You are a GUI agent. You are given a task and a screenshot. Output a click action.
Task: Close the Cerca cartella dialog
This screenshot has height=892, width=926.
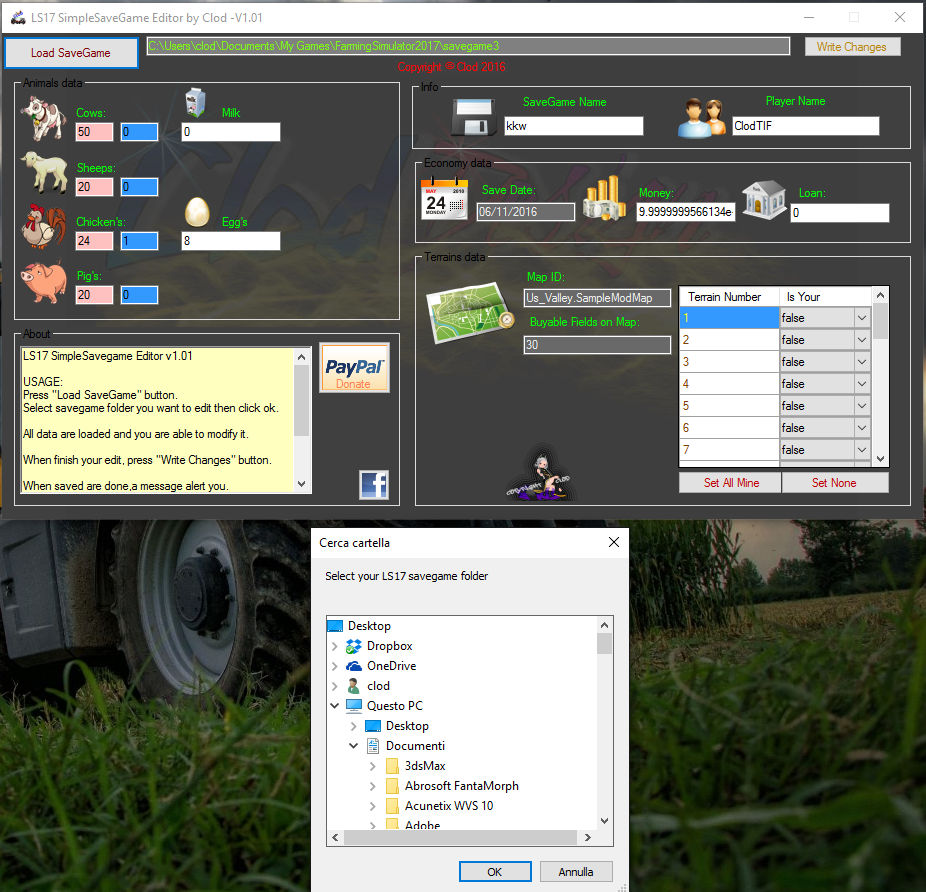[x=614, y=542]
